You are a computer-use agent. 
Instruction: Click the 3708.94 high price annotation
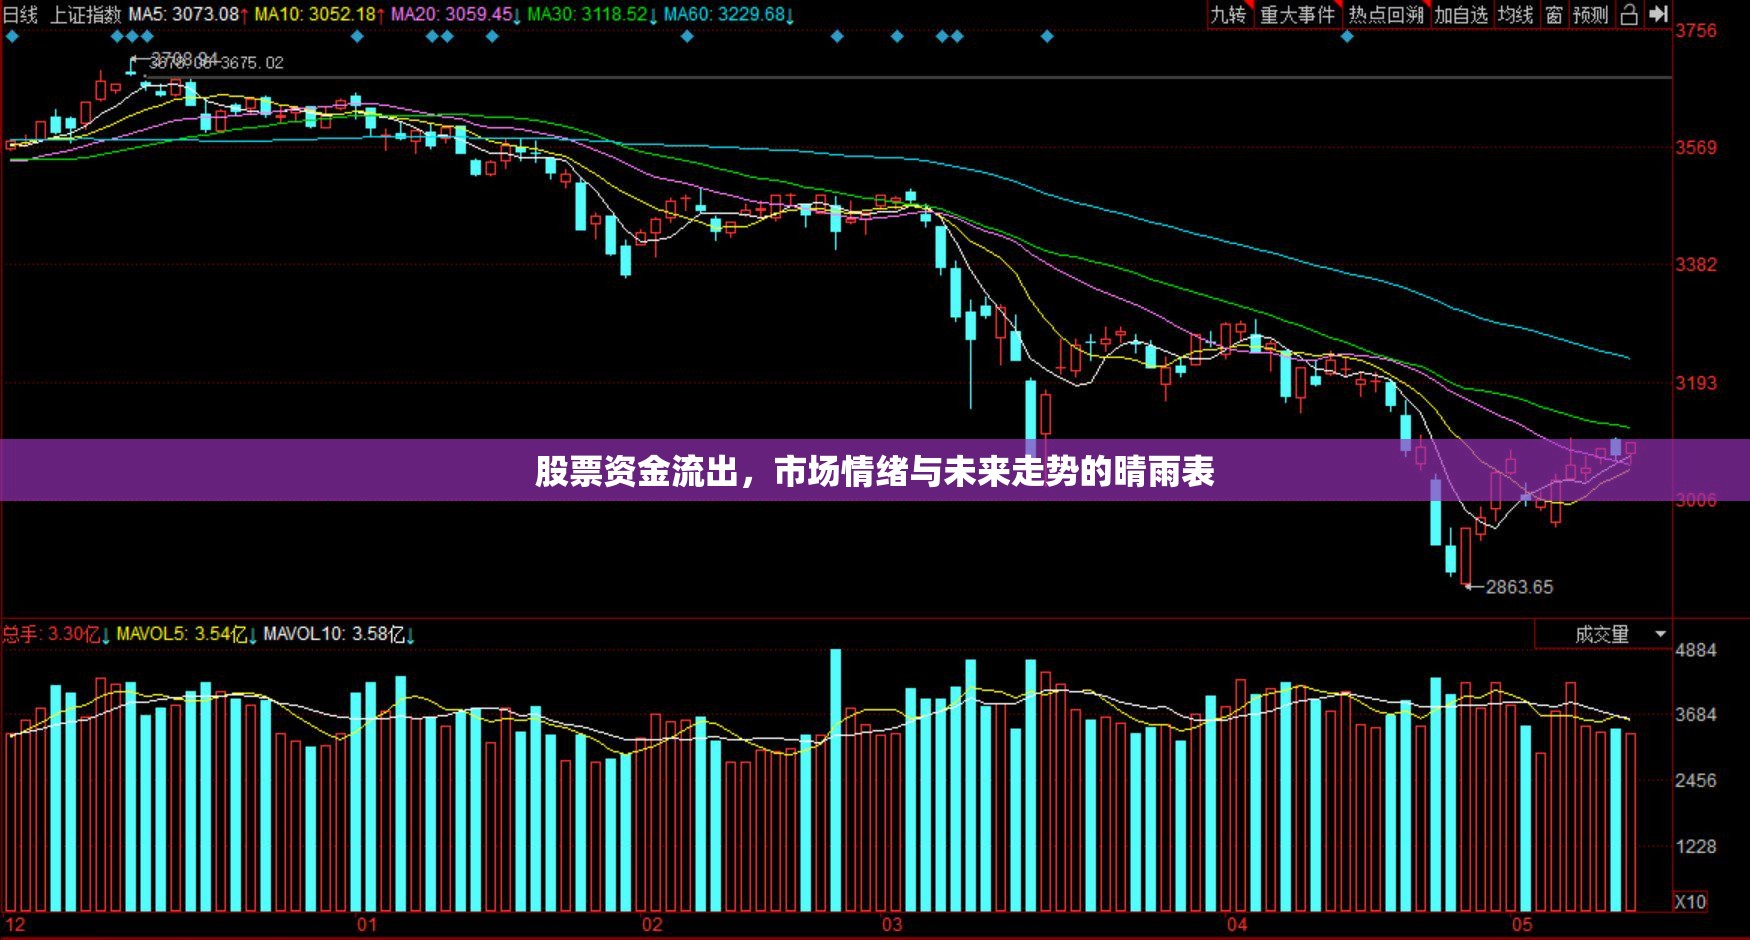184,58
